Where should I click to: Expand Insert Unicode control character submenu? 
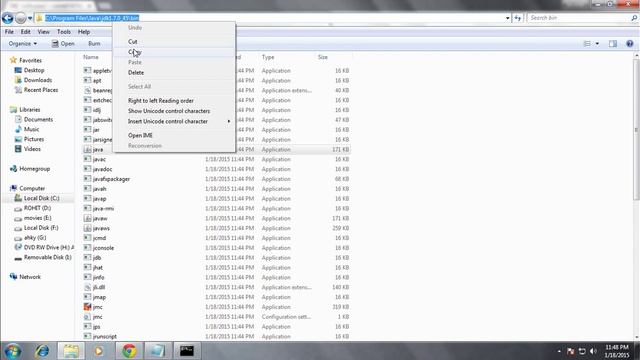coord(174,122)
